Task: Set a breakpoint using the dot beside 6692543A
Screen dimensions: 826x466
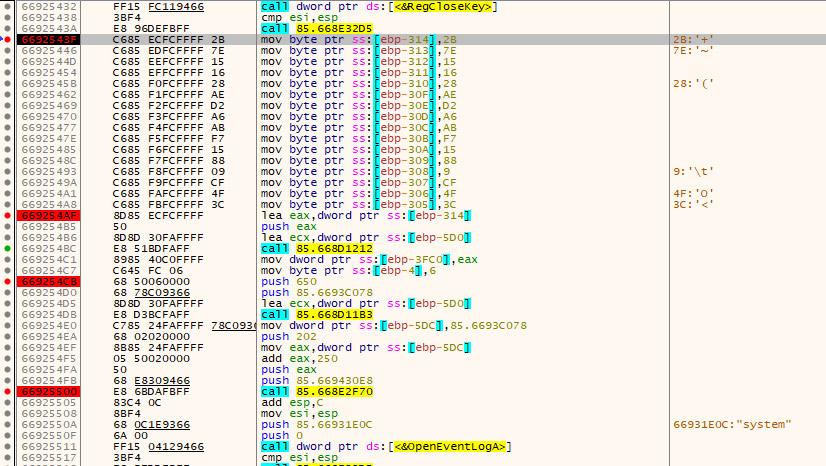Action: tap(7, 28)
